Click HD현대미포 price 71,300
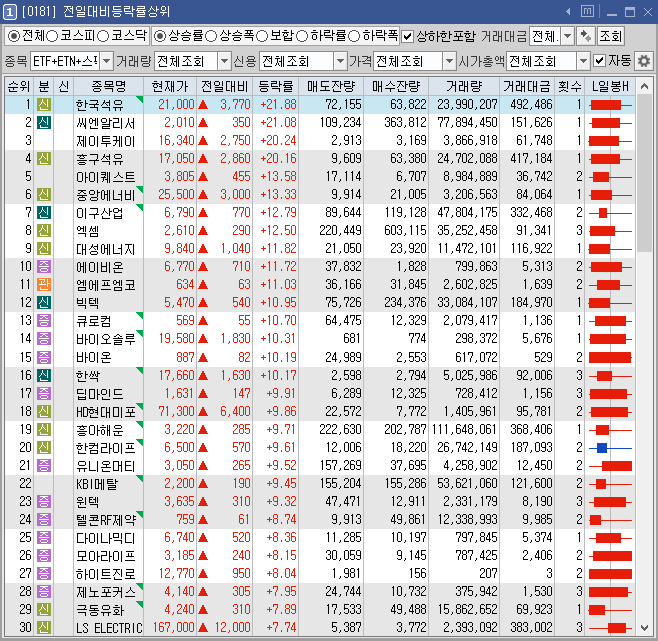The height and width of the screenshot is (641, 658). tap(176, 411)
